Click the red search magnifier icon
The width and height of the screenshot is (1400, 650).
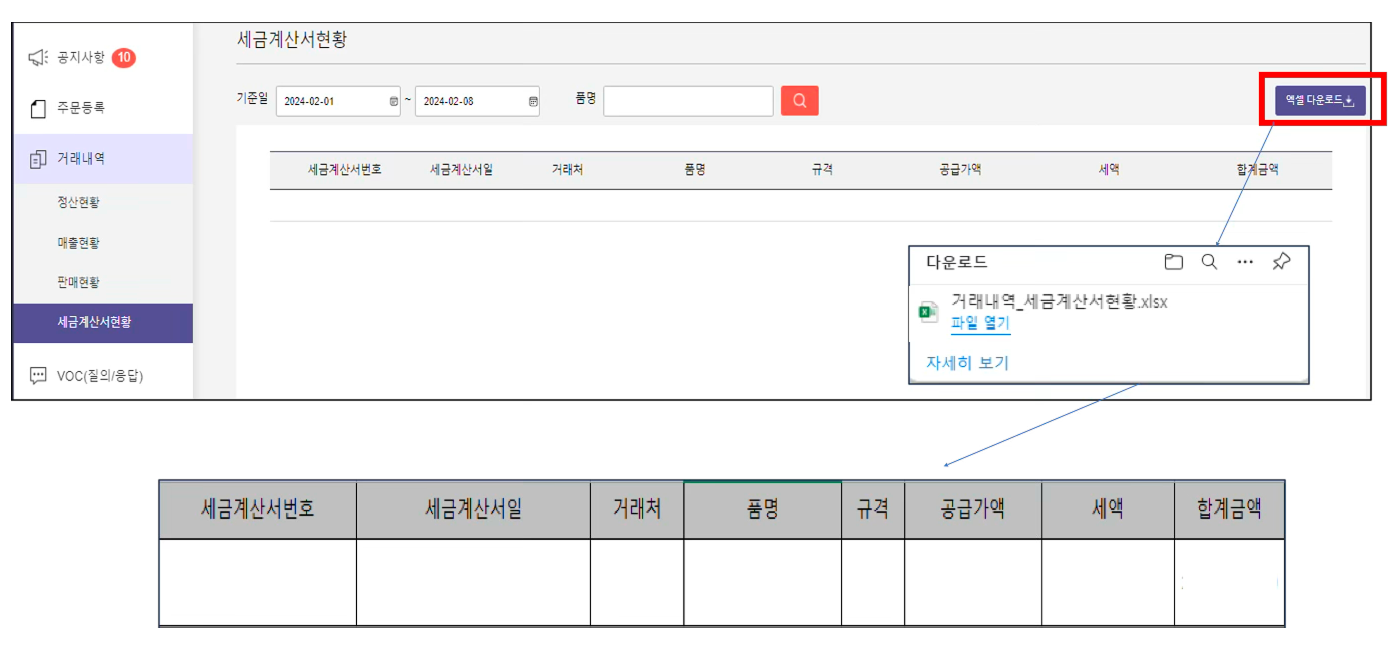pos(799,100)
